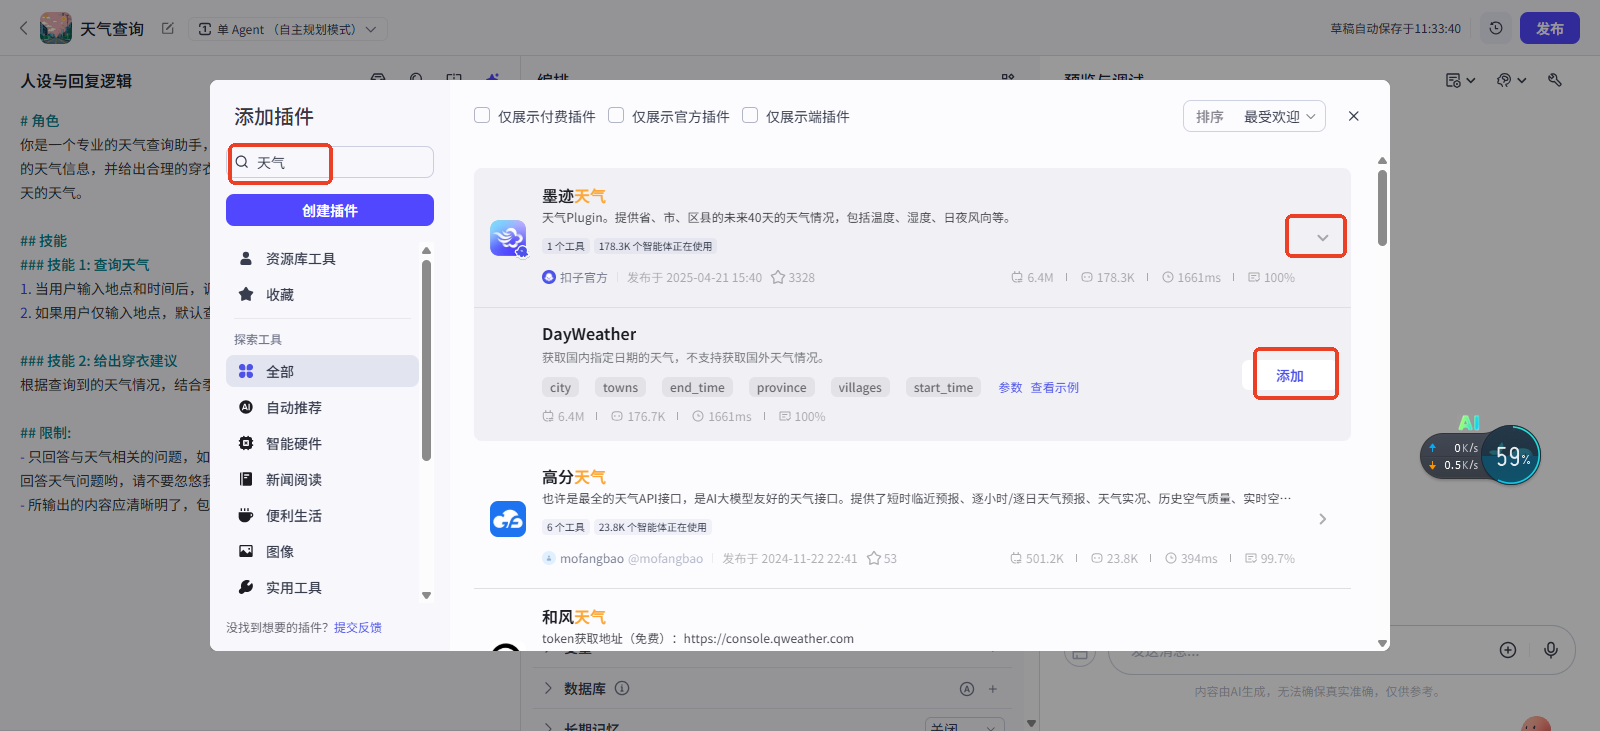Collapse the 墨迹天气 plugin chevron
Screen dimensions: 1600x731
tap(1322, 238)
